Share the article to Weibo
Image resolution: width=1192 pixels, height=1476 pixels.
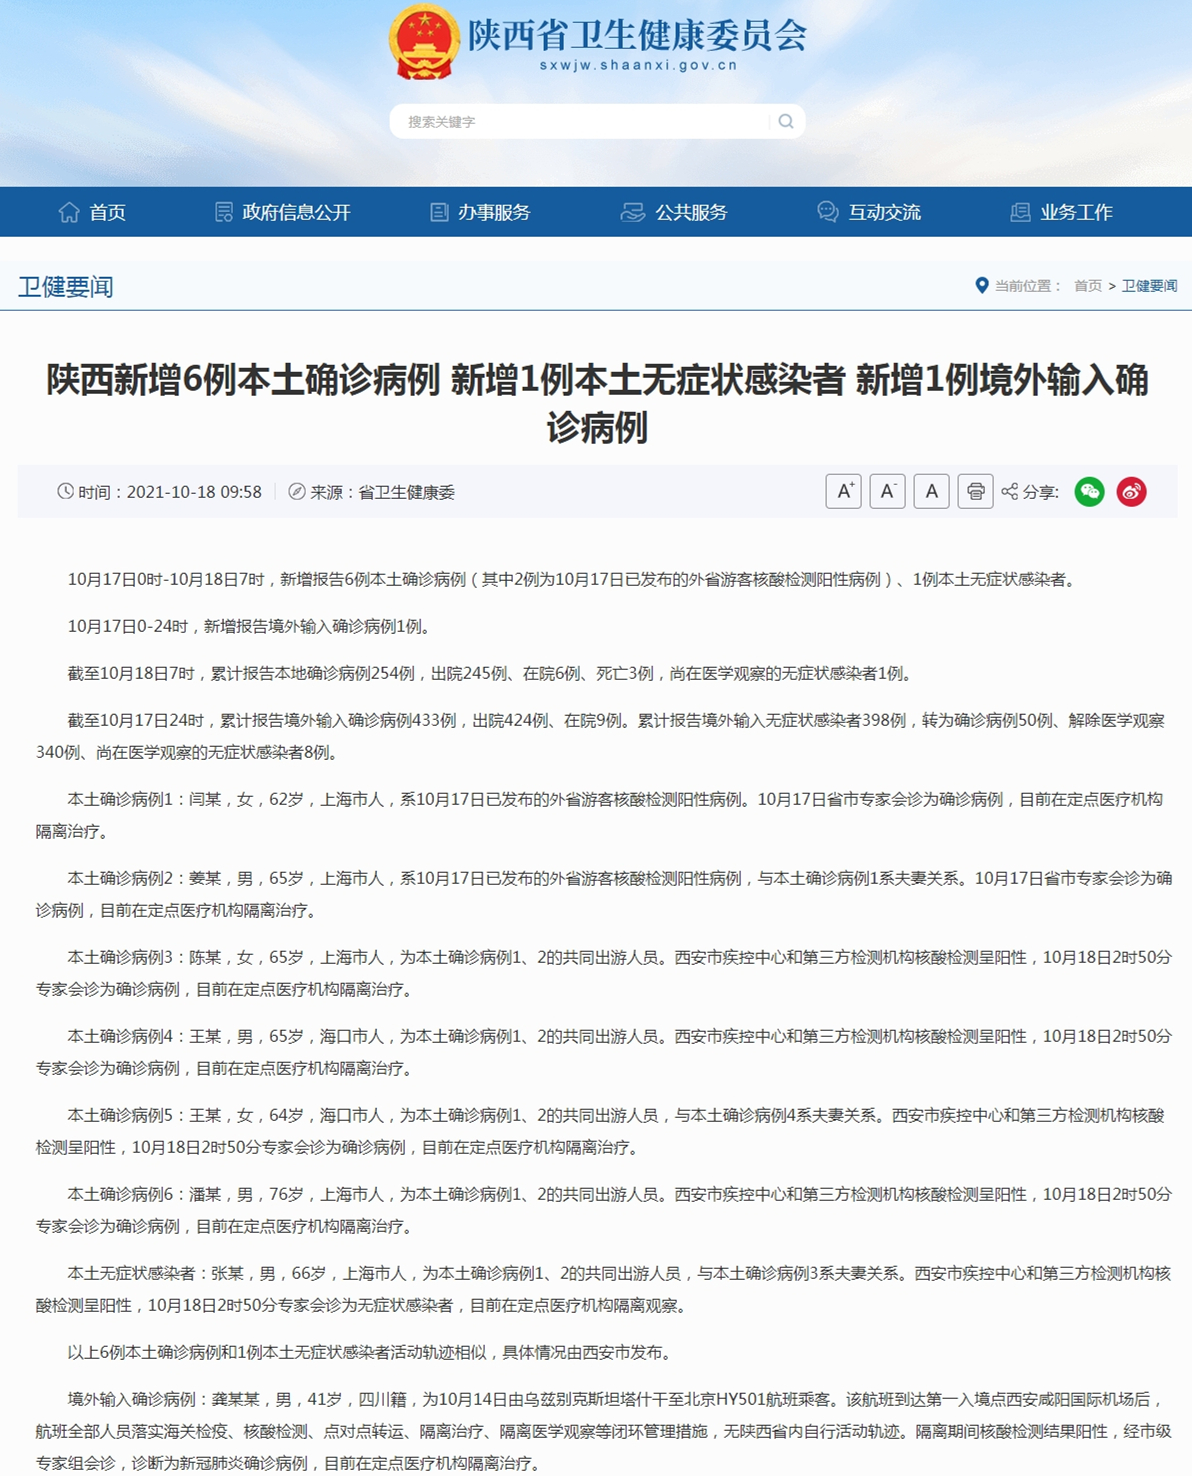tap(1129, 491)
